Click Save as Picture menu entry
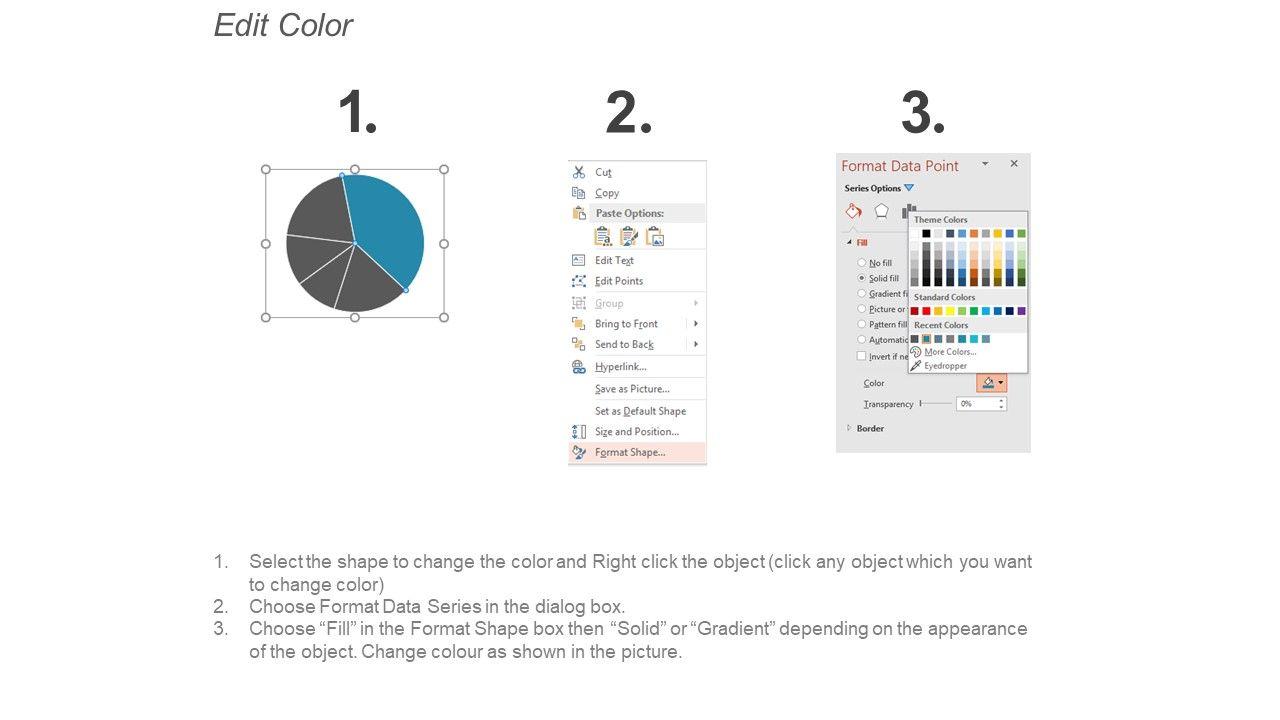 [x=632, y=389]
